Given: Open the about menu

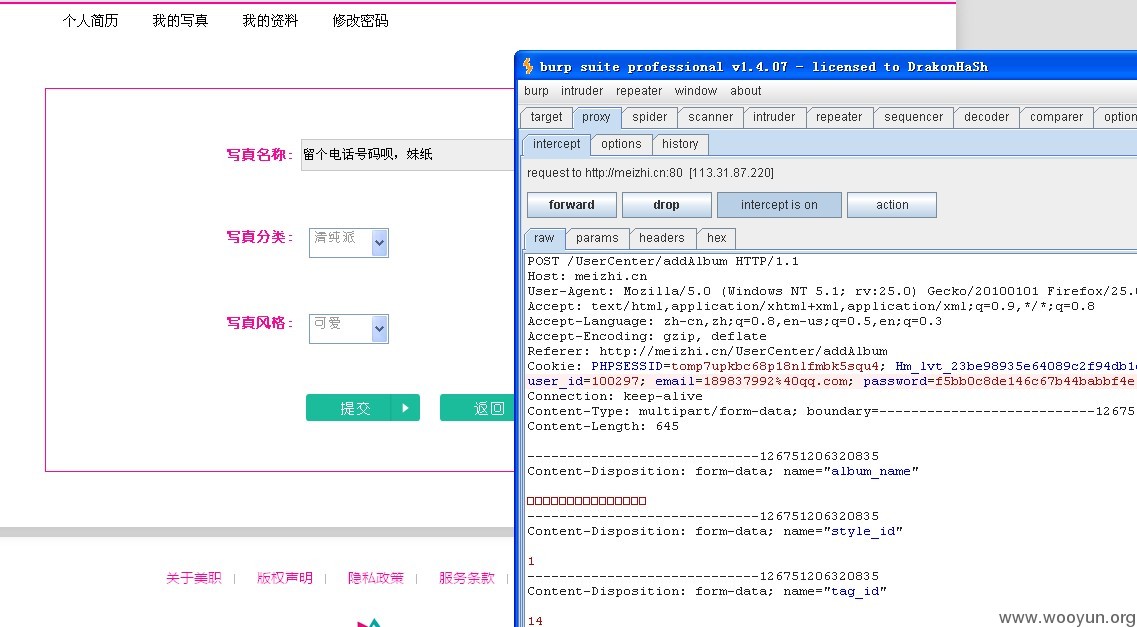Looking at the screenshot, I should (x=745, y=91).
